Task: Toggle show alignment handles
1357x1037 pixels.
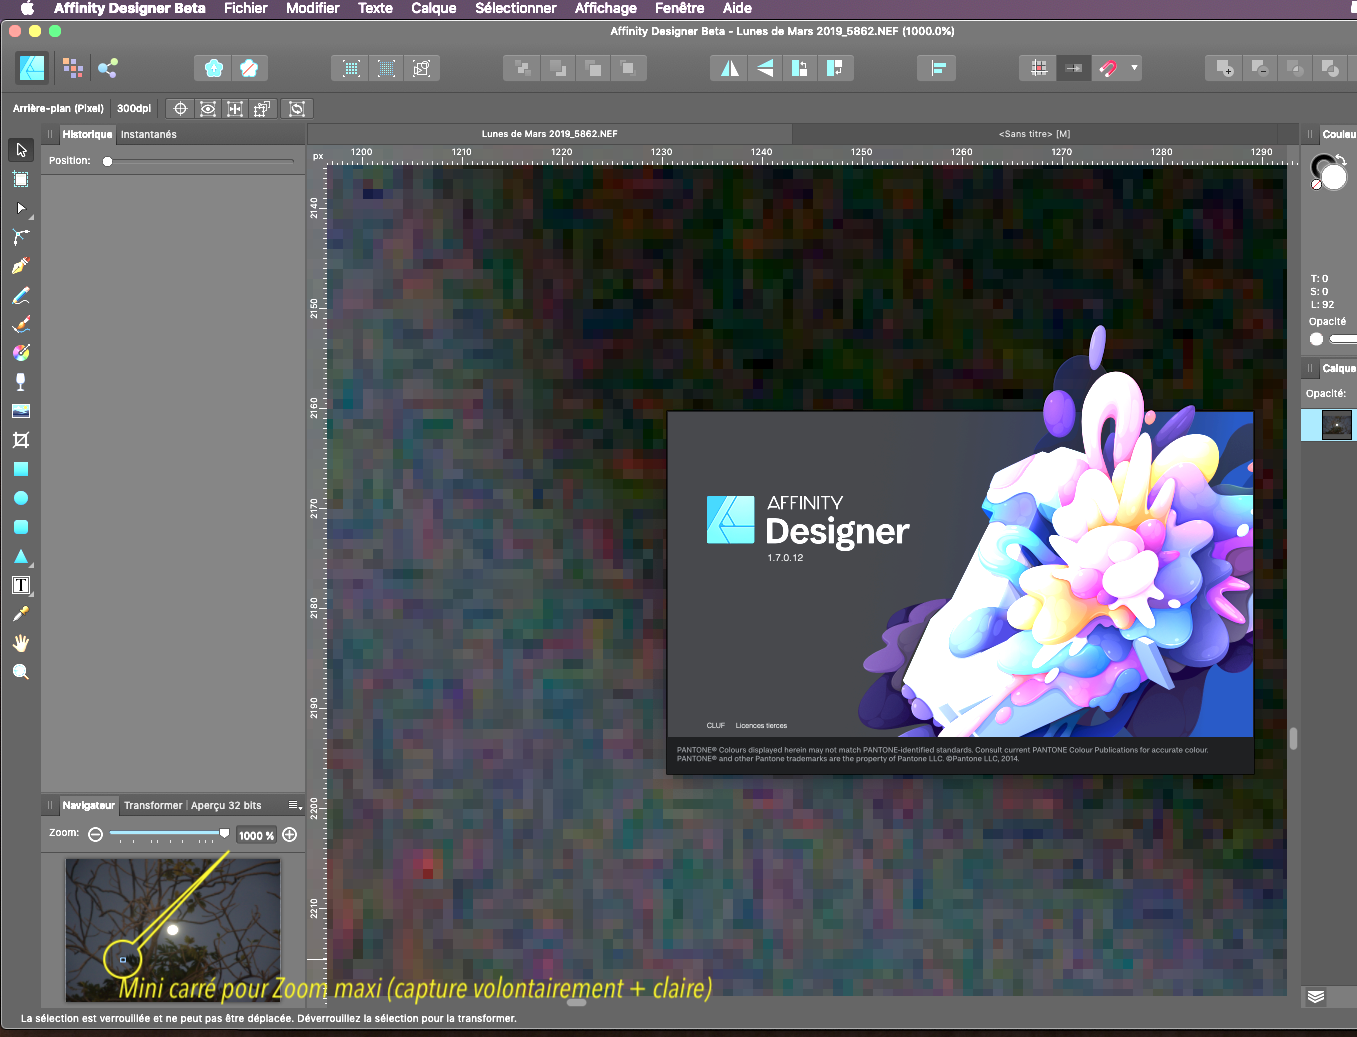Action: [235, 109]
